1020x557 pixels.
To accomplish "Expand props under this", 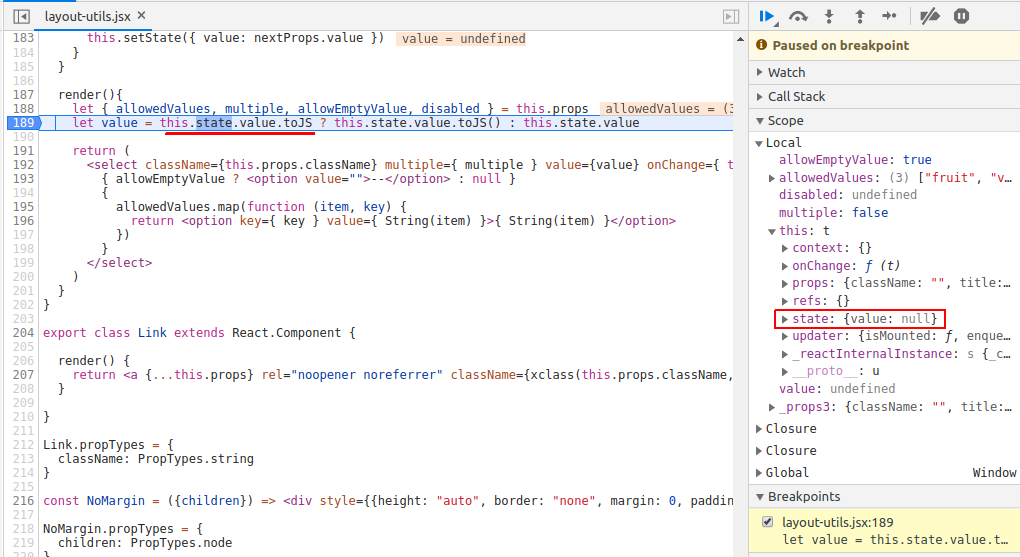I will click(x=785, y=283).
